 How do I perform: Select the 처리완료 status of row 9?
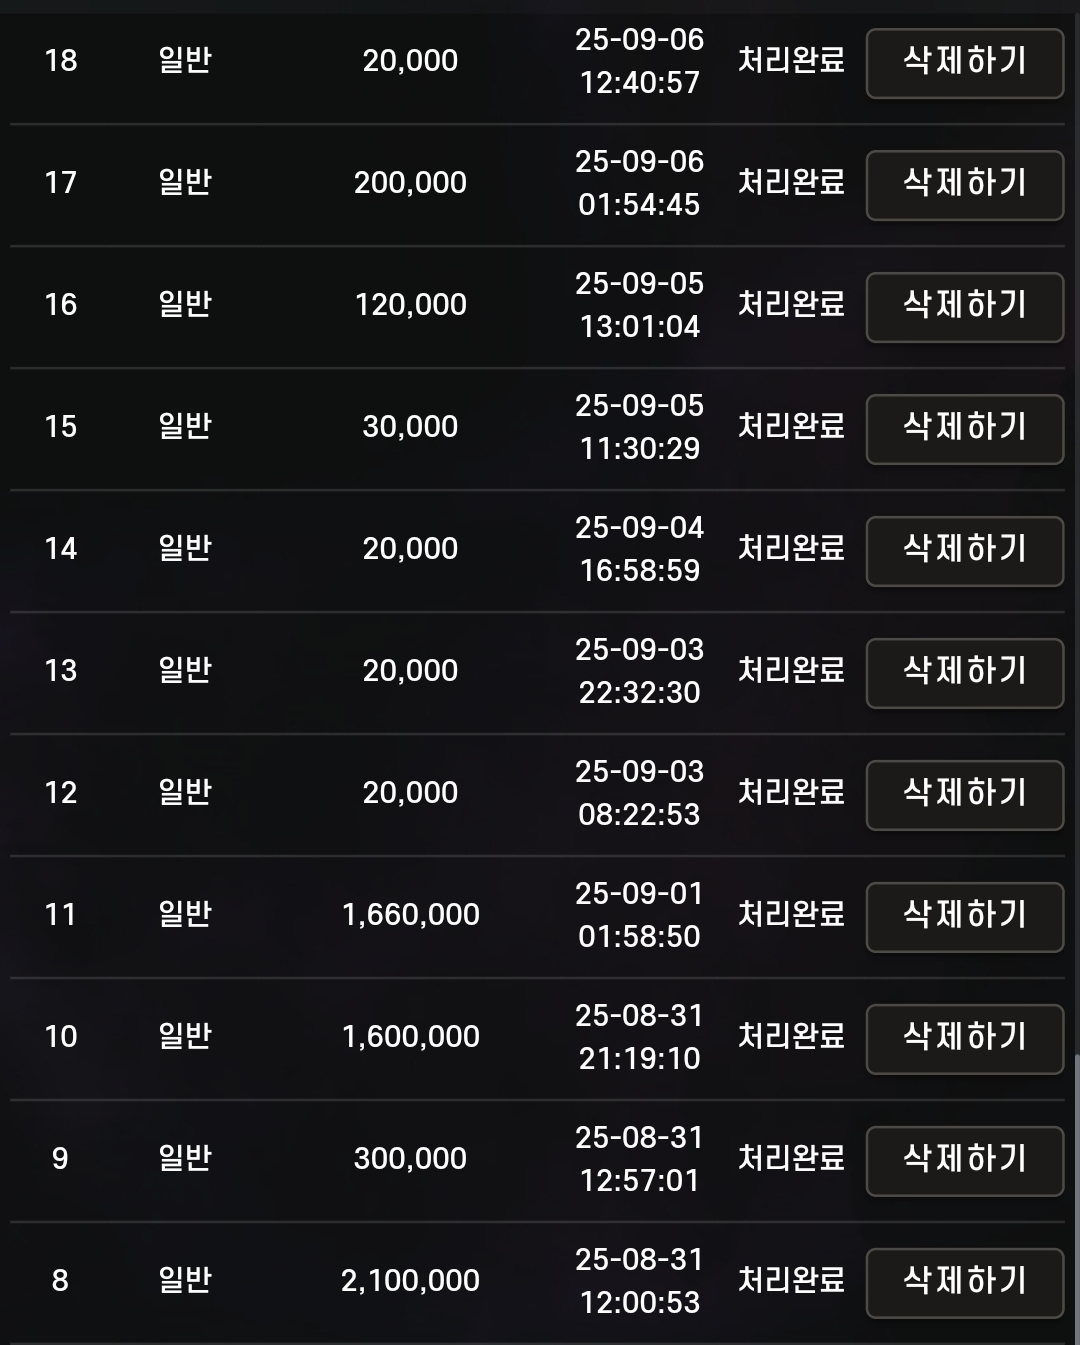click(791, 1159)
